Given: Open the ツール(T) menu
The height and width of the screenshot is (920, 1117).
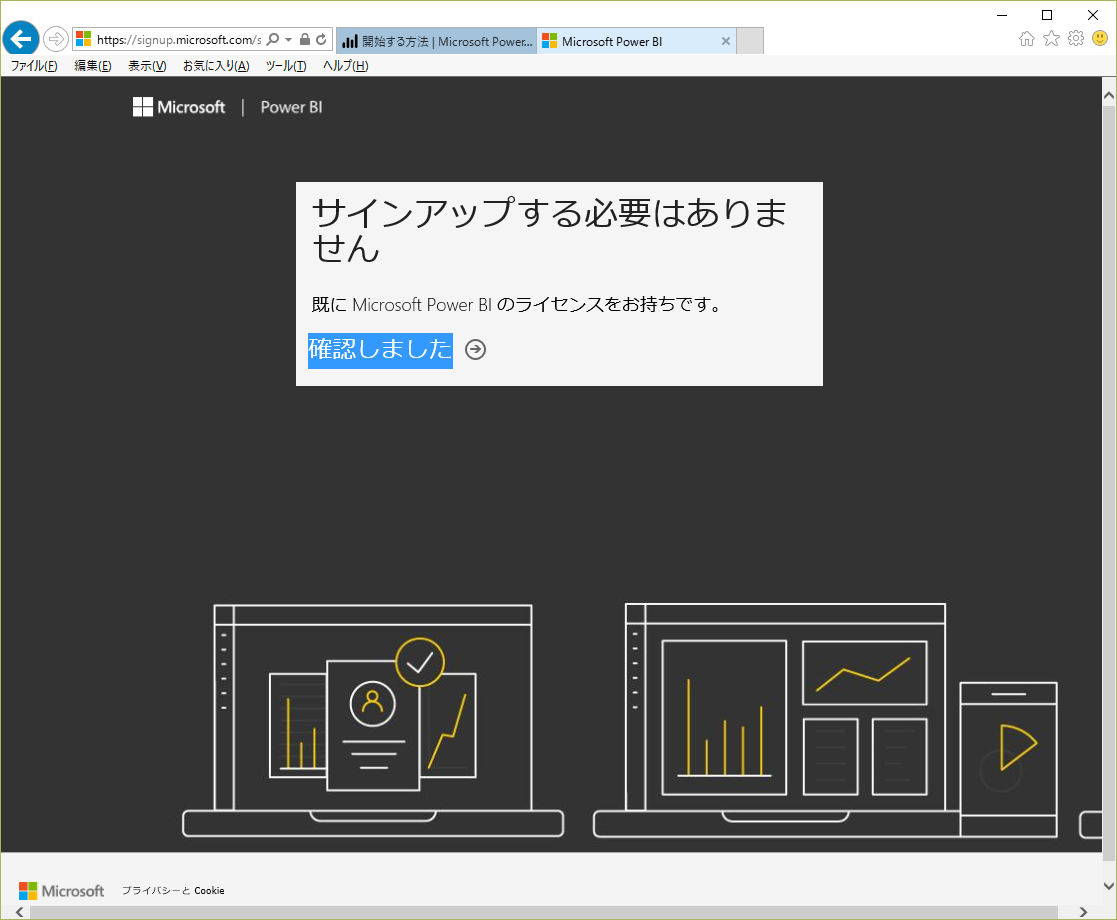Looking at the screenshot, I should (x=286, y=66).
